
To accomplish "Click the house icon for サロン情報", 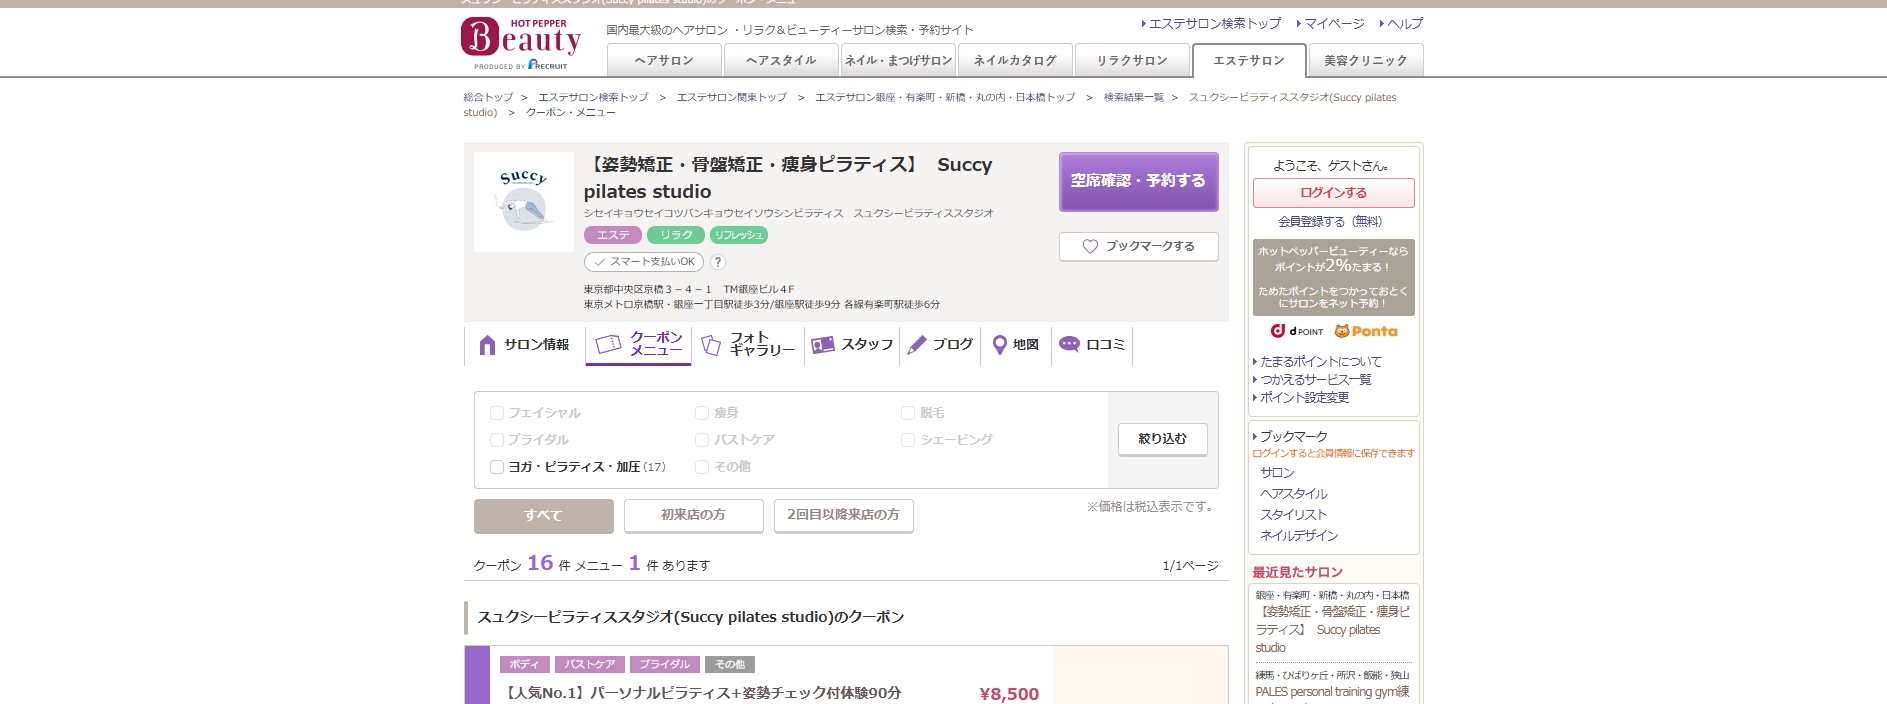I will pyautogui.click(x=487, y=345).
